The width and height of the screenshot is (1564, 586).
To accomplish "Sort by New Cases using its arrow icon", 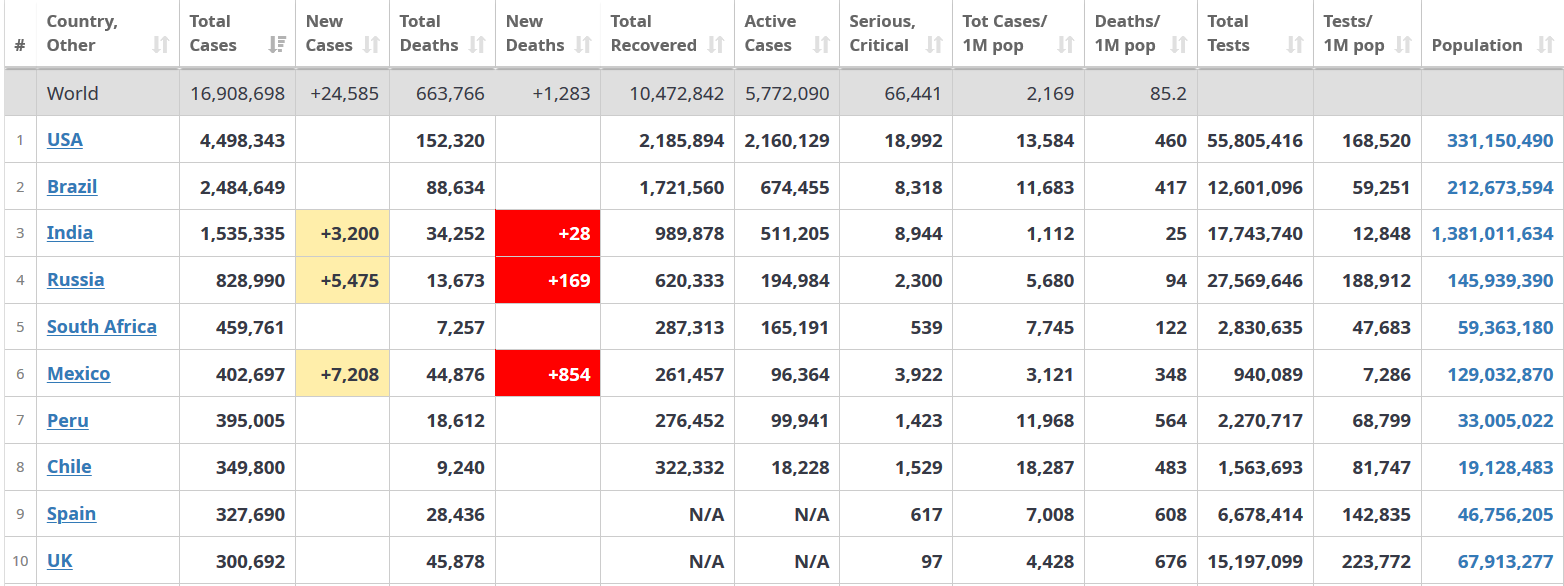I will click(x=372, y=45).
